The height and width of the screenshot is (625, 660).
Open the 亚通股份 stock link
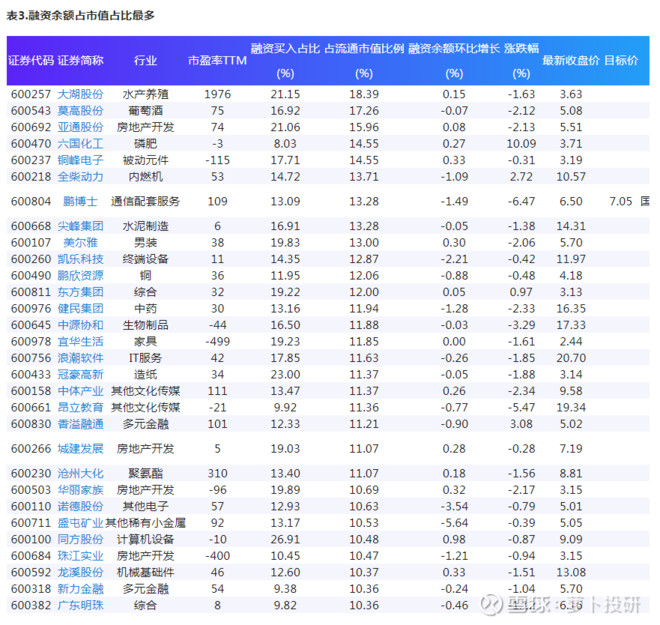click(80, 127)
